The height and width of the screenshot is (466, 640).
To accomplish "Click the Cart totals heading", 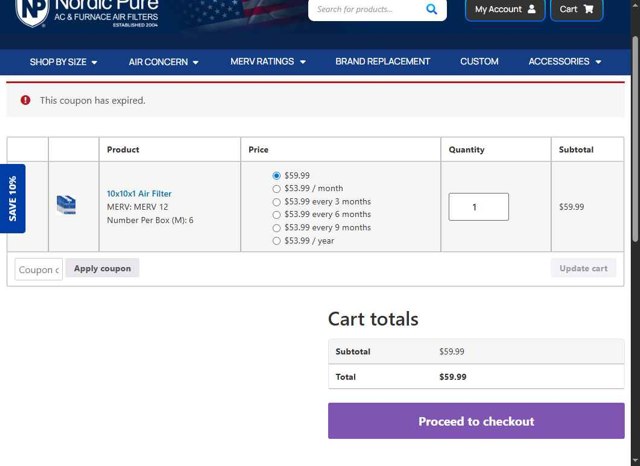I will [373, 319].
